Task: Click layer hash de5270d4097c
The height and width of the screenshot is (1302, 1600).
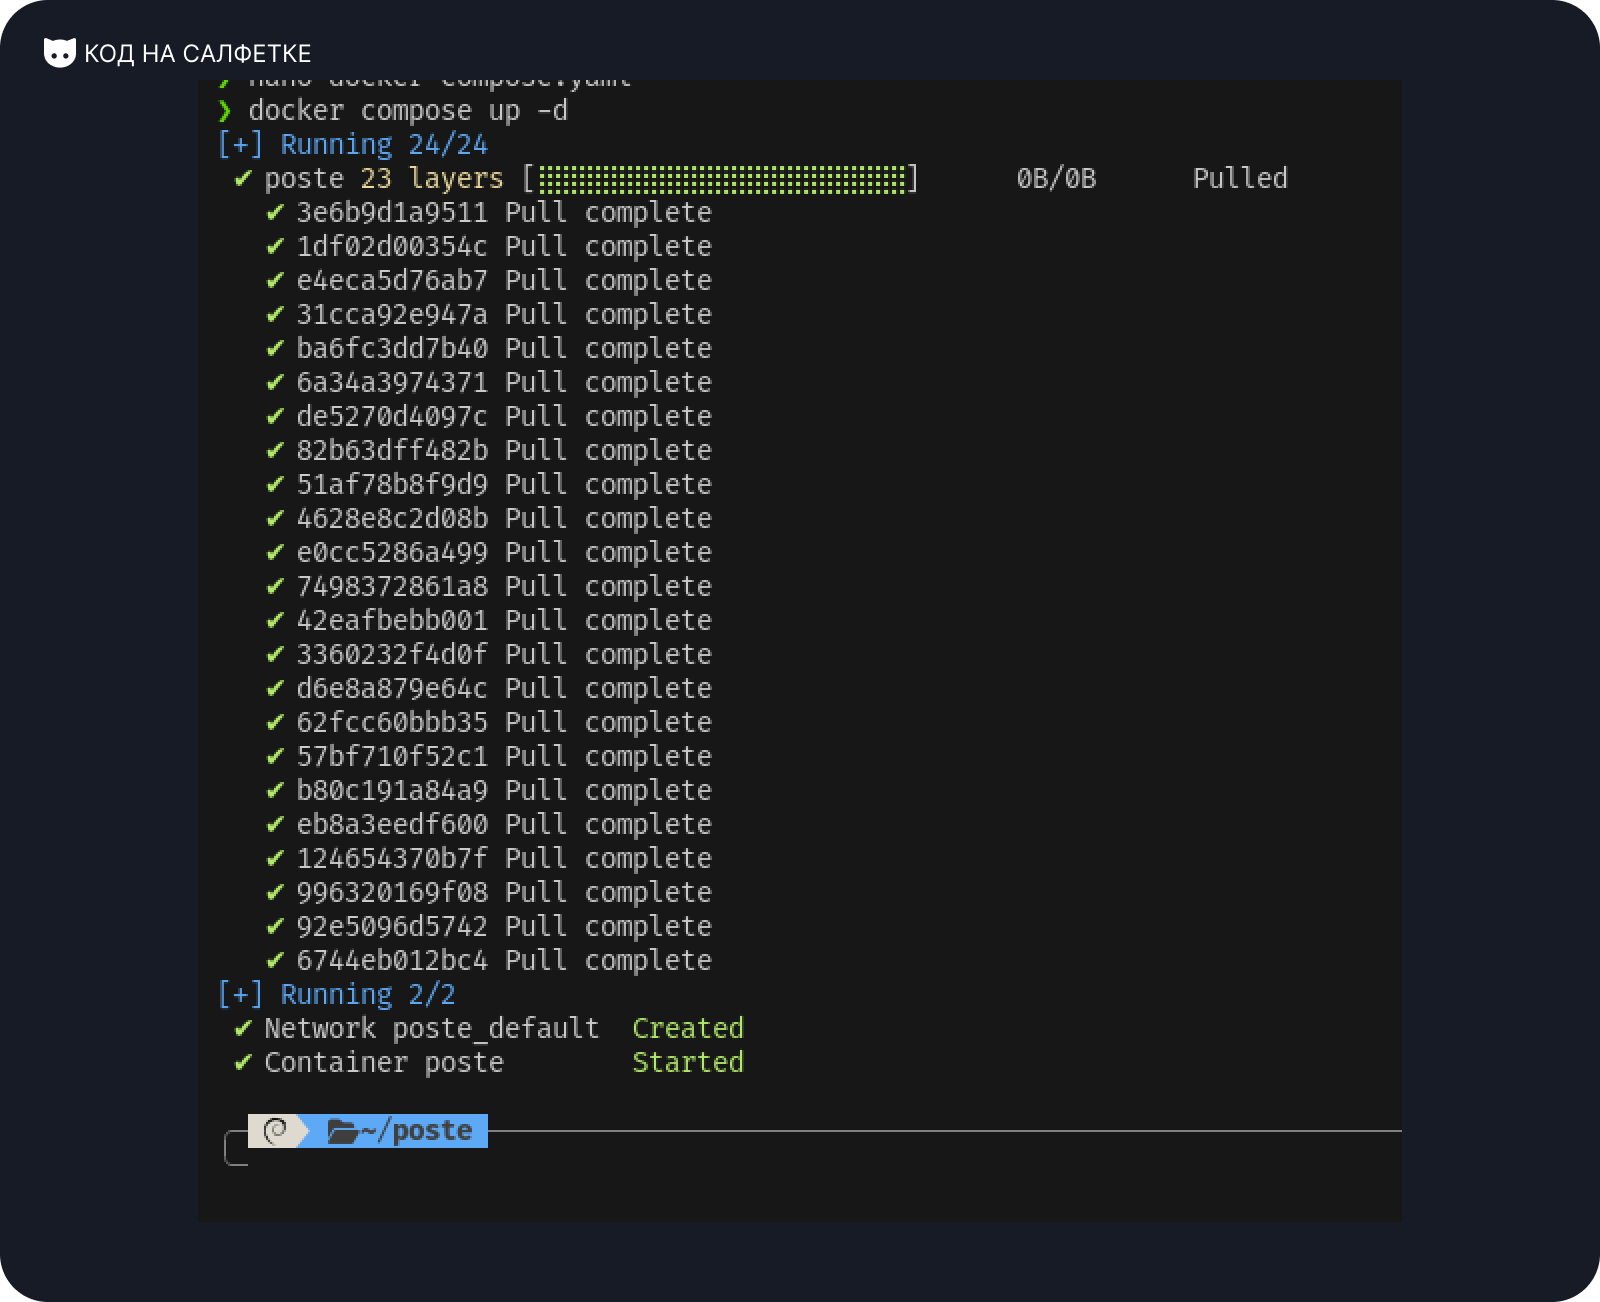Action: point(392,416)
